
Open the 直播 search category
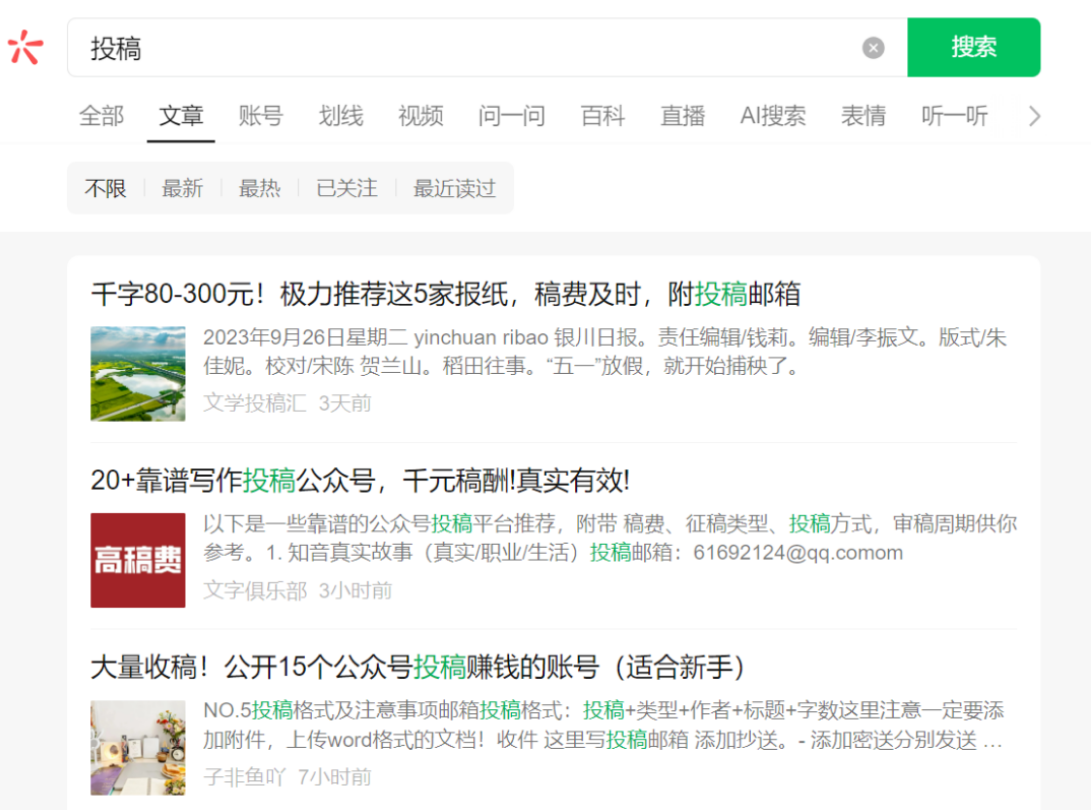tap(682, 116)
